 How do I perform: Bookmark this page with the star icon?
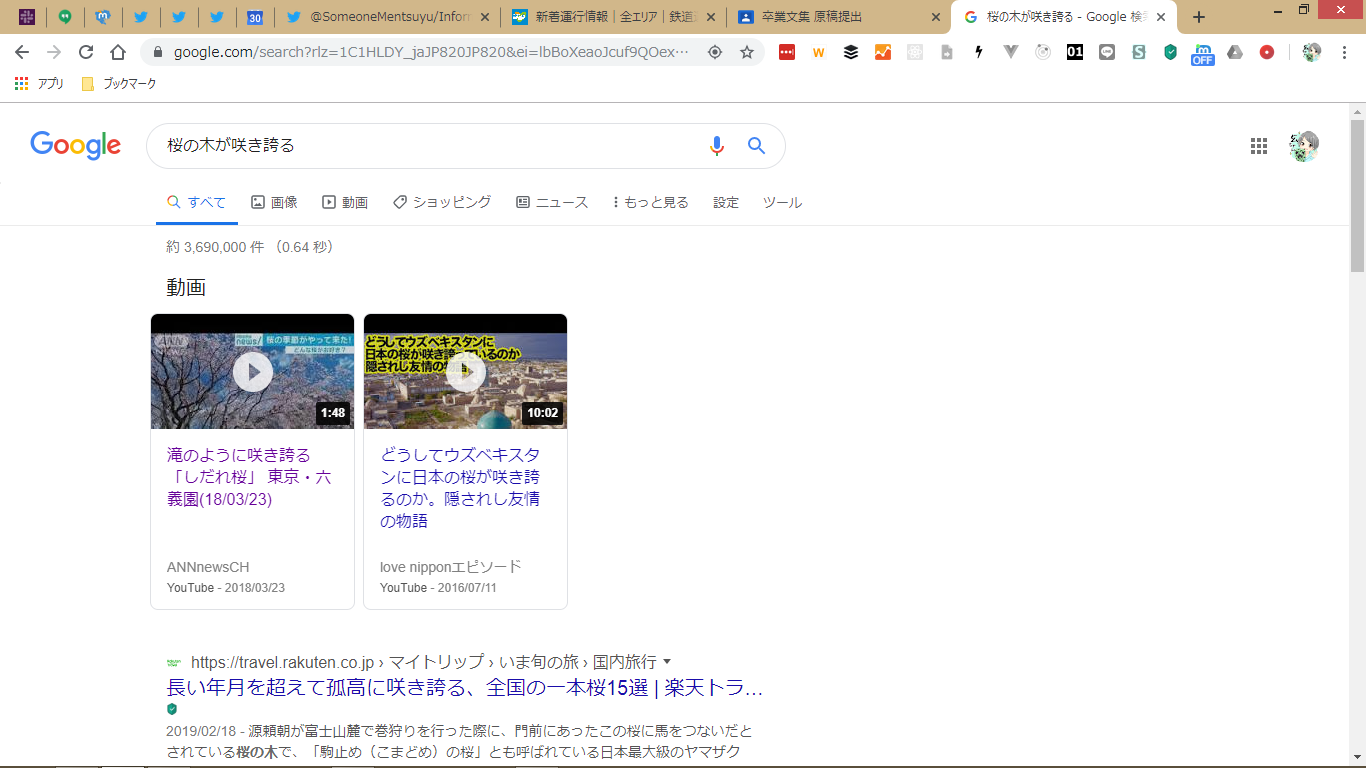coord(747,52)
